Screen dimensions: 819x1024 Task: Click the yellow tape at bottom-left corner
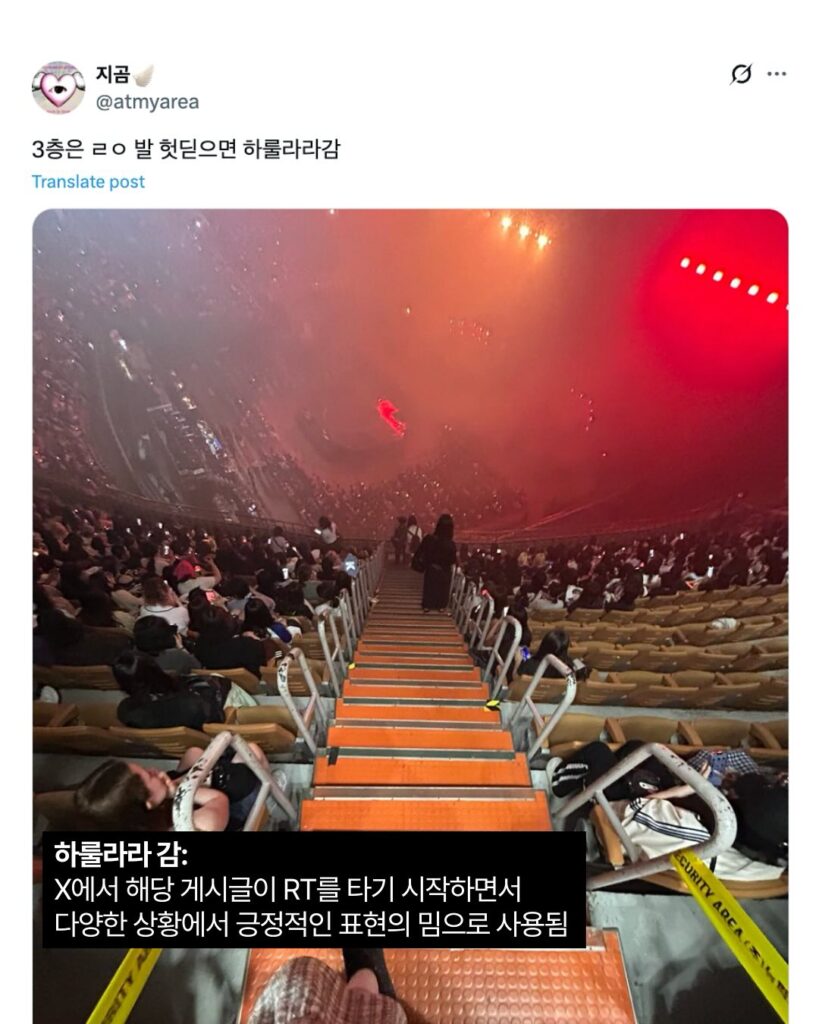pyautogui.click(x=124, y=986)
